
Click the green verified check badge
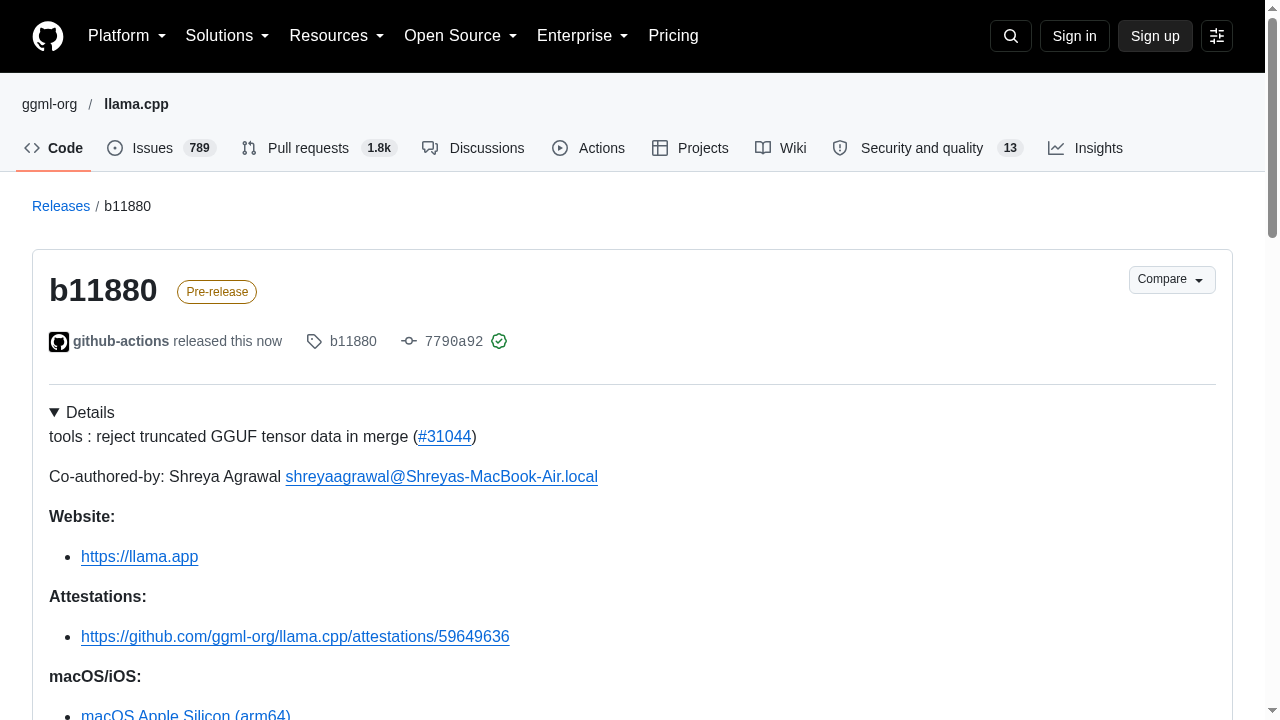(499, 341)
